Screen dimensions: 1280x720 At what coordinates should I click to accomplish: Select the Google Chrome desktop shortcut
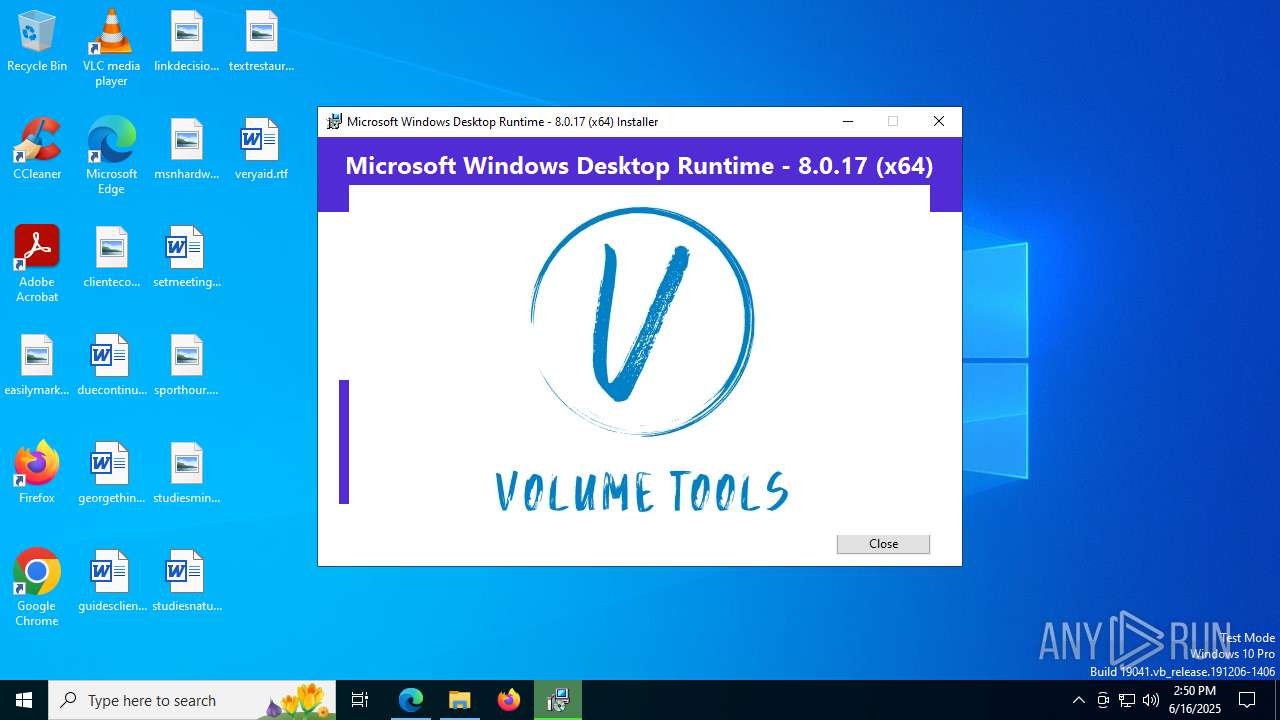37,588
